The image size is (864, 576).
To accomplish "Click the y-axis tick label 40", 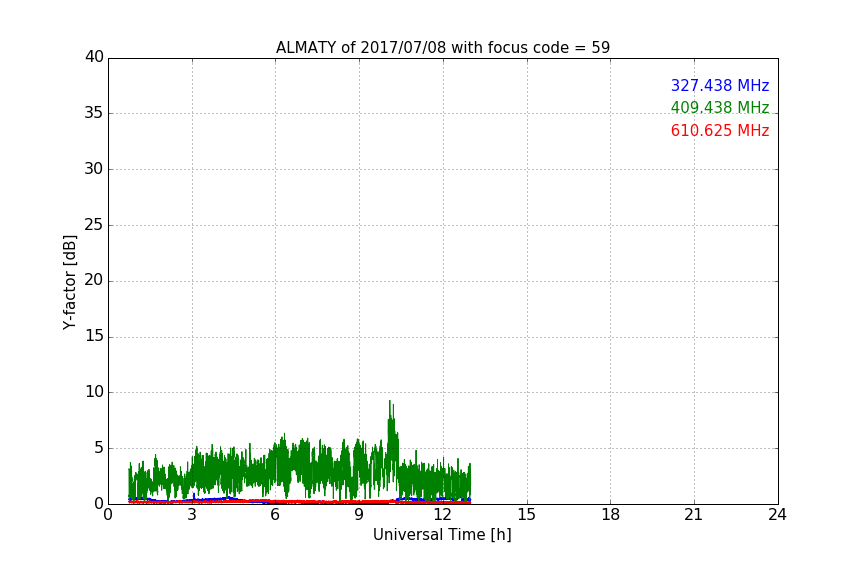I will (x=94, y=57).
